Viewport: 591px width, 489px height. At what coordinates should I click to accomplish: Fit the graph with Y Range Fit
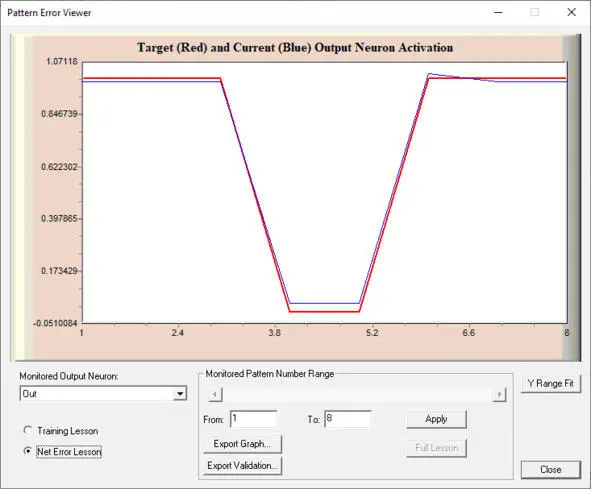[x=551, y=383]
